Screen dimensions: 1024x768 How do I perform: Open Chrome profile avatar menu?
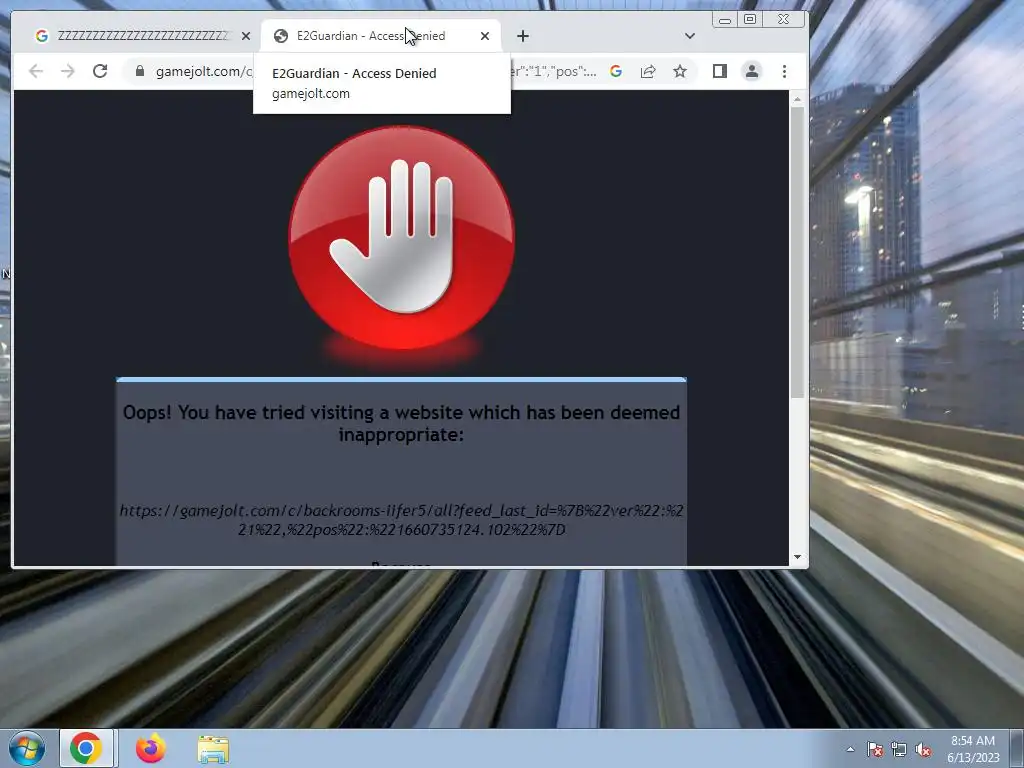[752, 71]
